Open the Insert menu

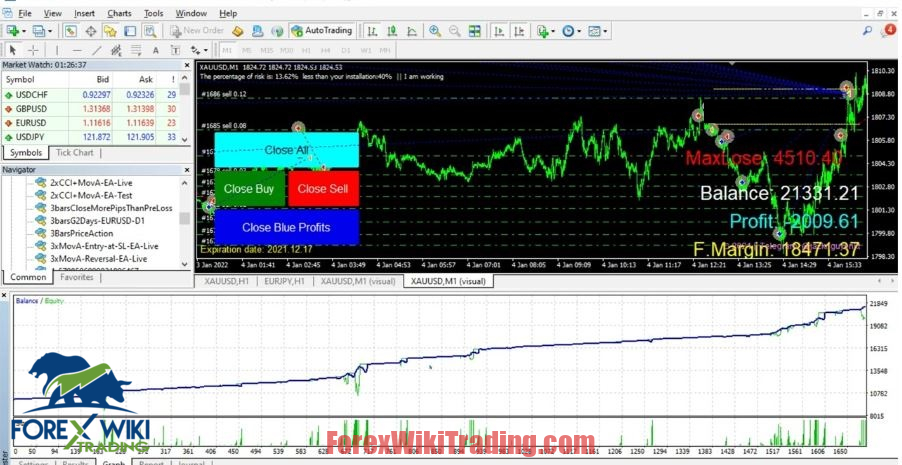coord(85,13)
